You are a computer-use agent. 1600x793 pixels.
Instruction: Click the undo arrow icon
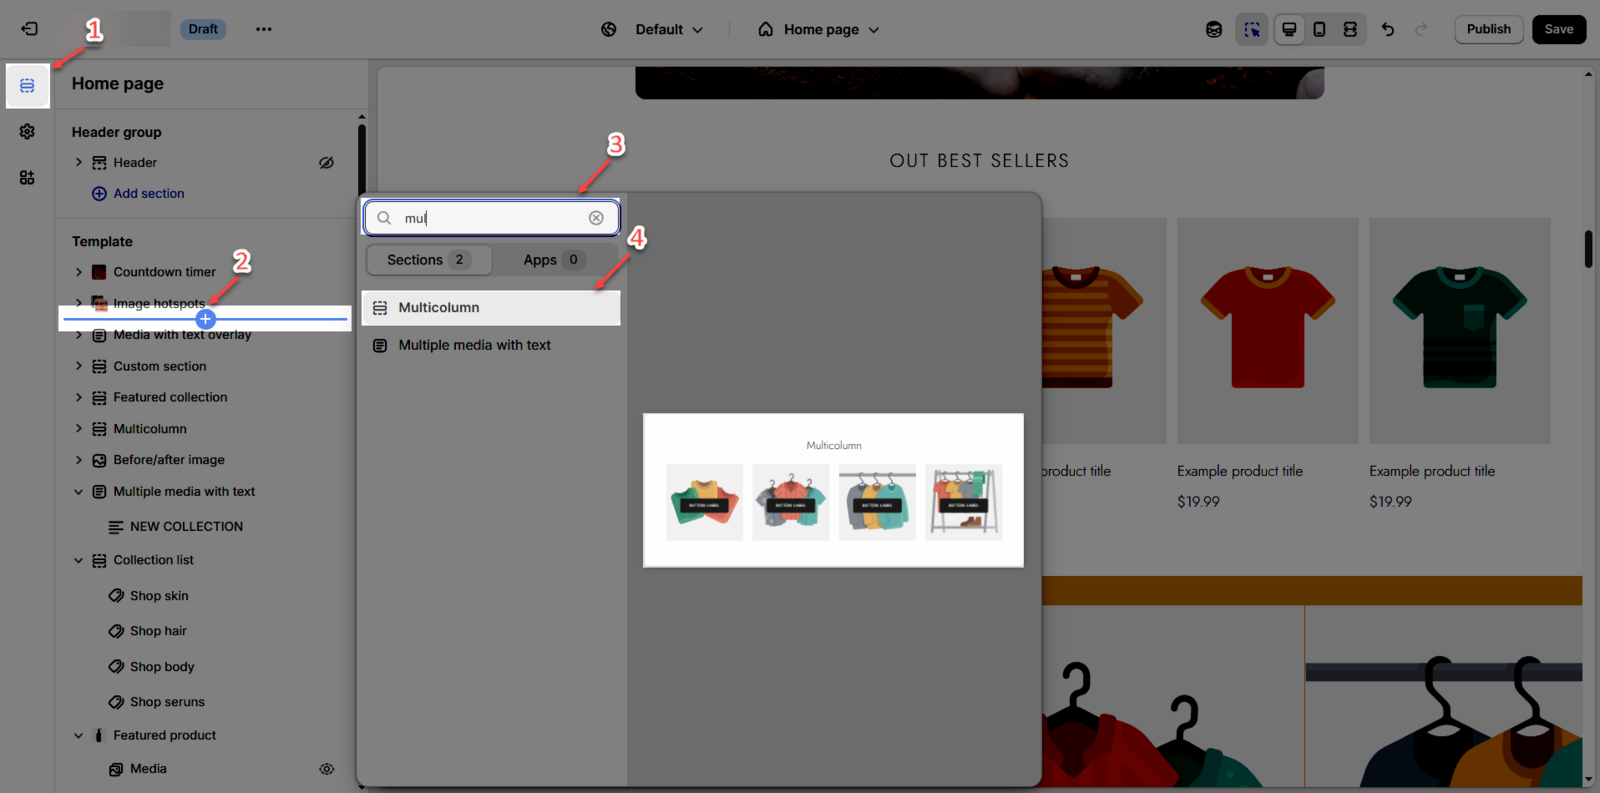click(x=1388, y=29)
